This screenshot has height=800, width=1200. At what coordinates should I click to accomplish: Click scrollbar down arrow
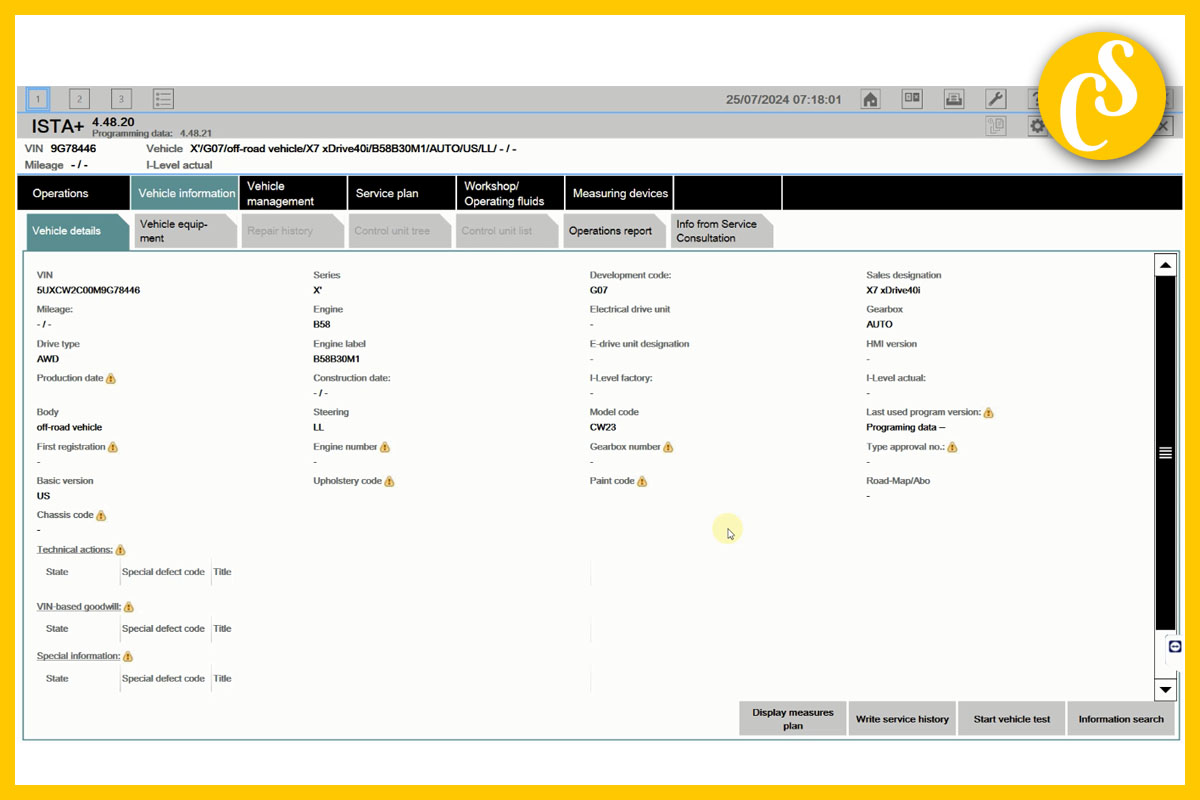(x=1165, y=689)
